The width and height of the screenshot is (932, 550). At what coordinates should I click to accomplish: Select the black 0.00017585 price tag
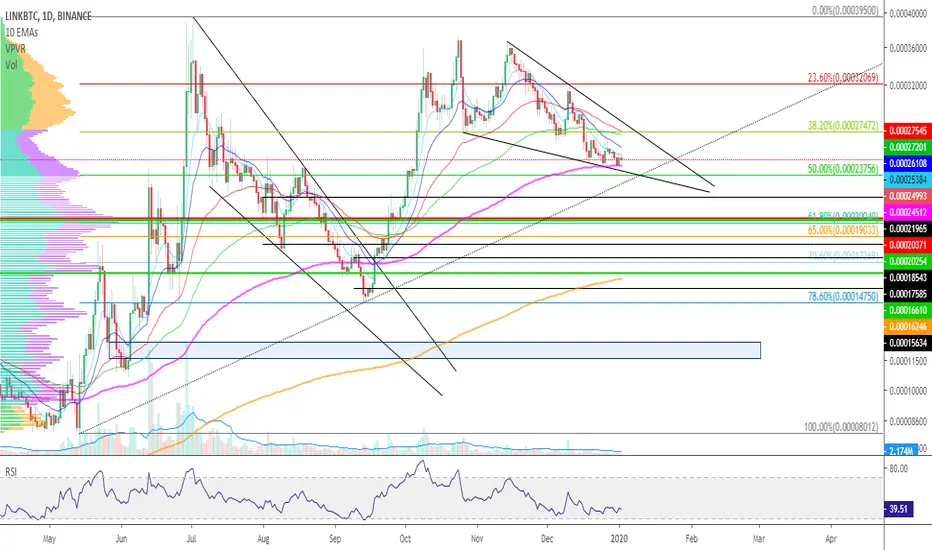(x=908, y=294)
